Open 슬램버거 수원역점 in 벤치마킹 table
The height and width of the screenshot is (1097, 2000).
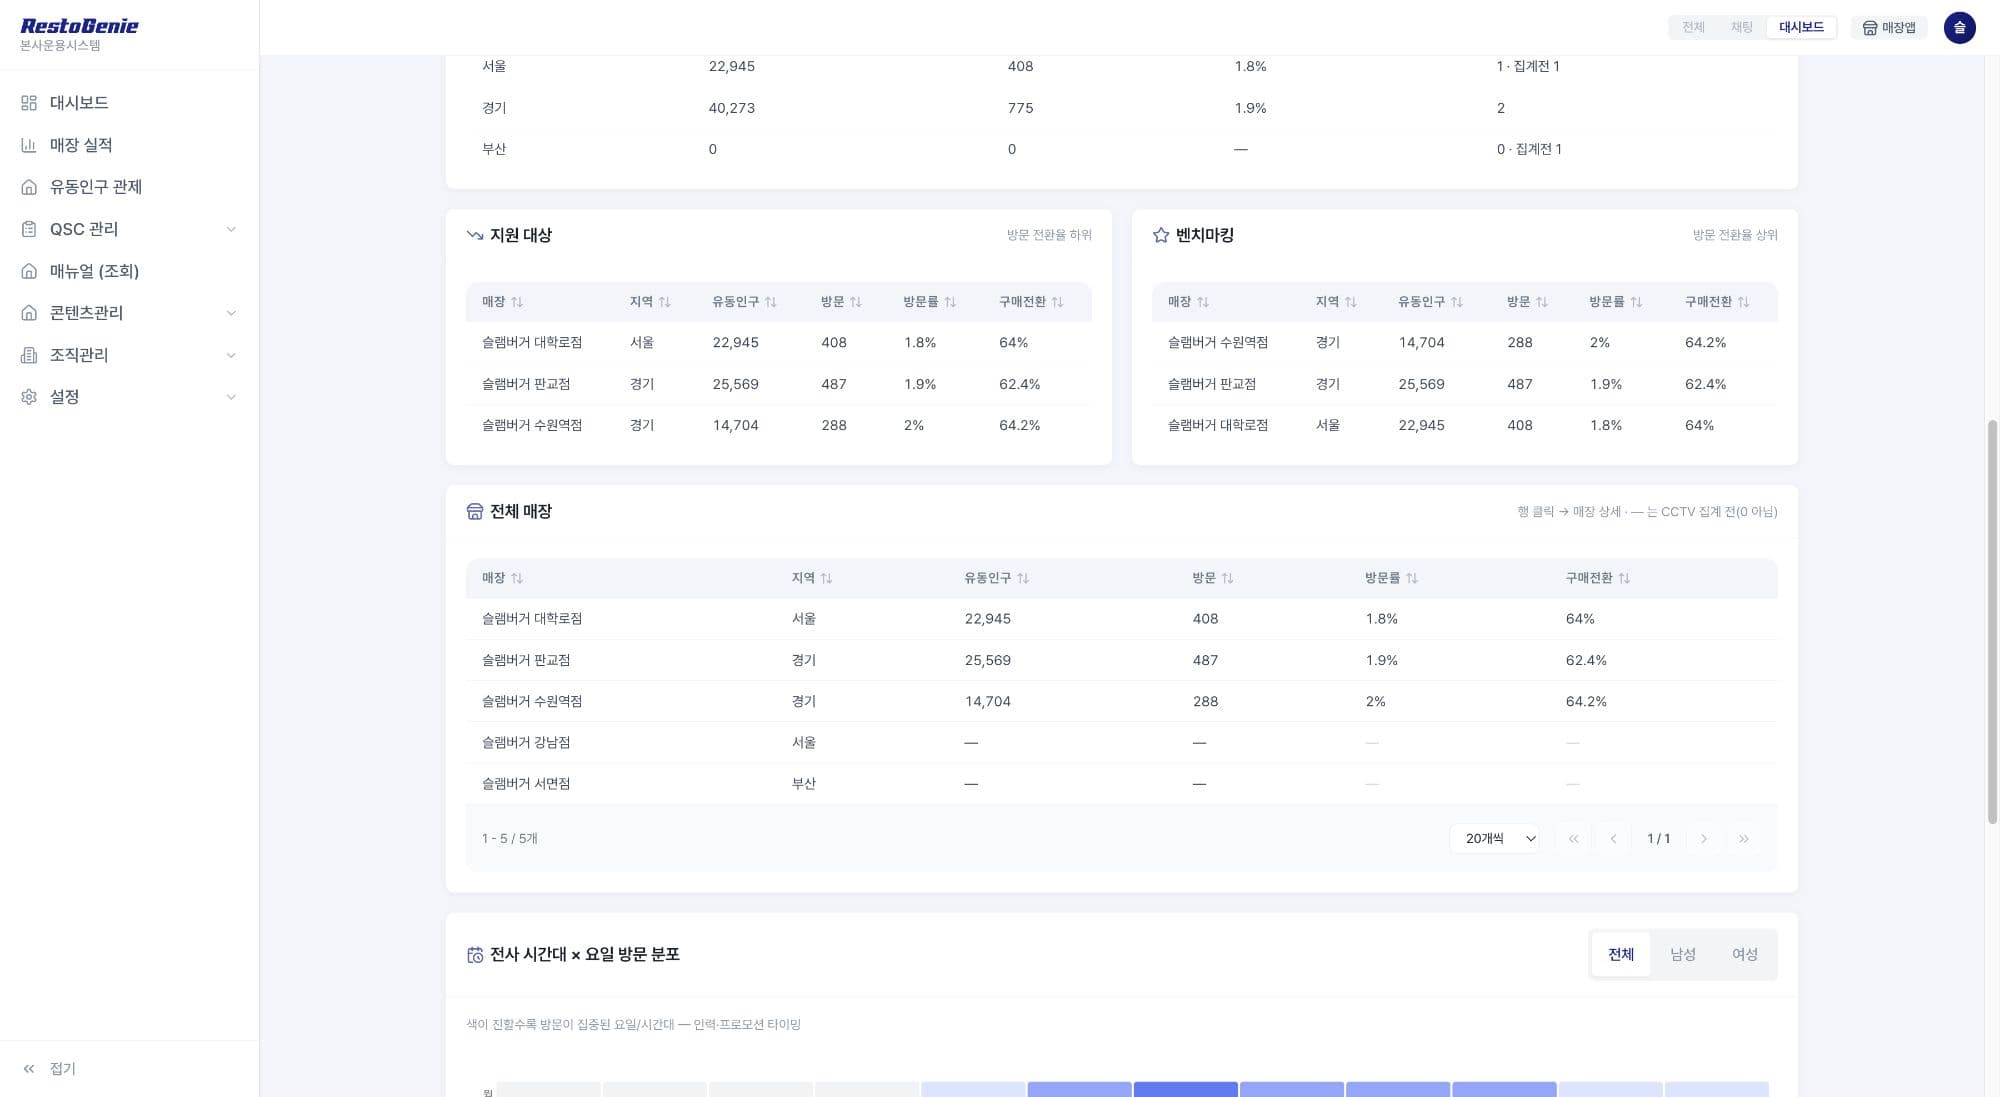coord(1464,342)
